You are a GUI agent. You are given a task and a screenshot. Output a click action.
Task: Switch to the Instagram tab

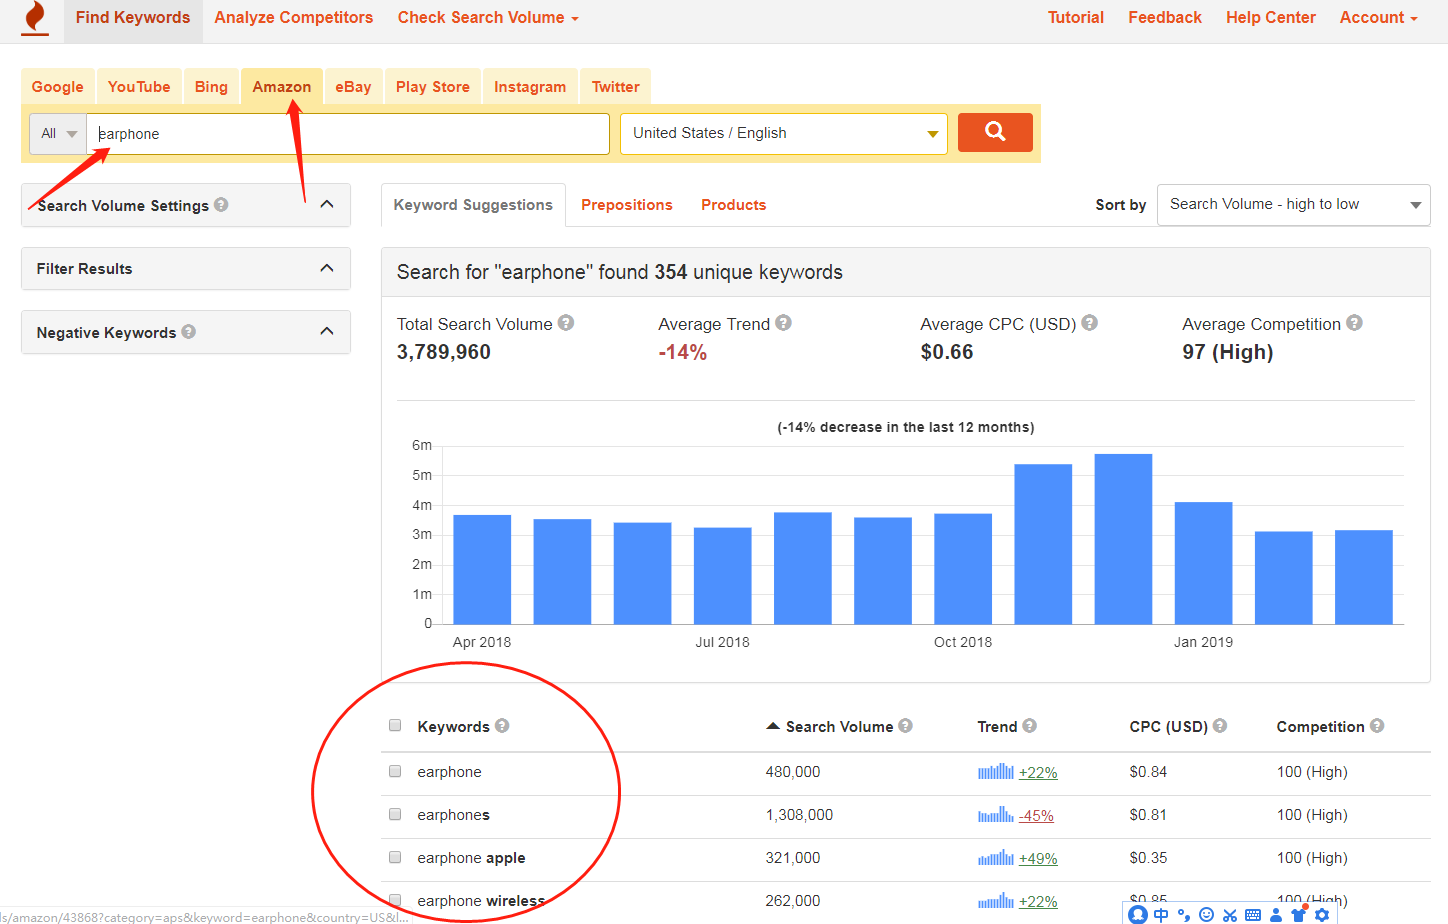coord(530,86)
